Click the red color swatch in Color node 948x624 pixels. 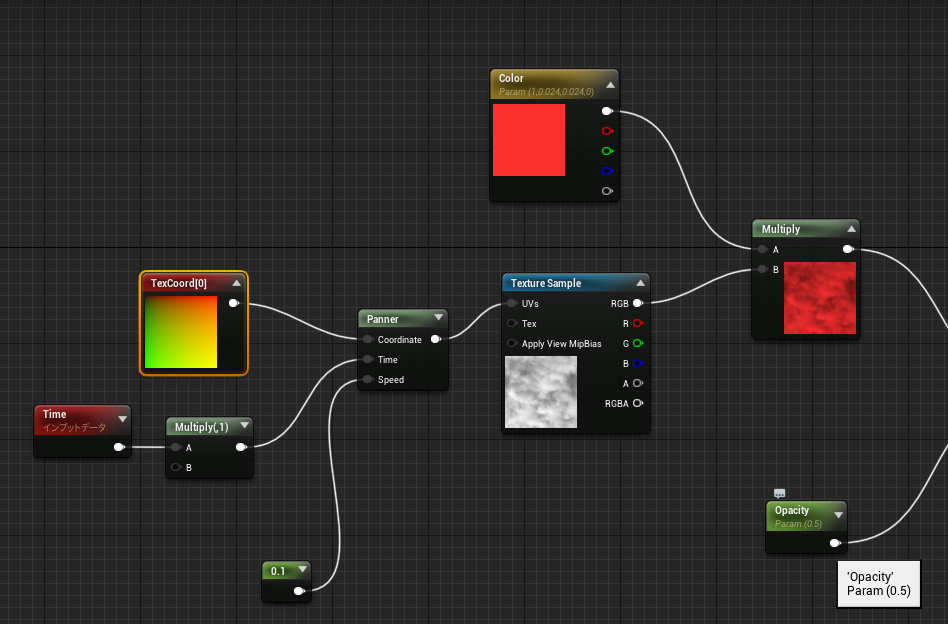click(x=529, y=140)
